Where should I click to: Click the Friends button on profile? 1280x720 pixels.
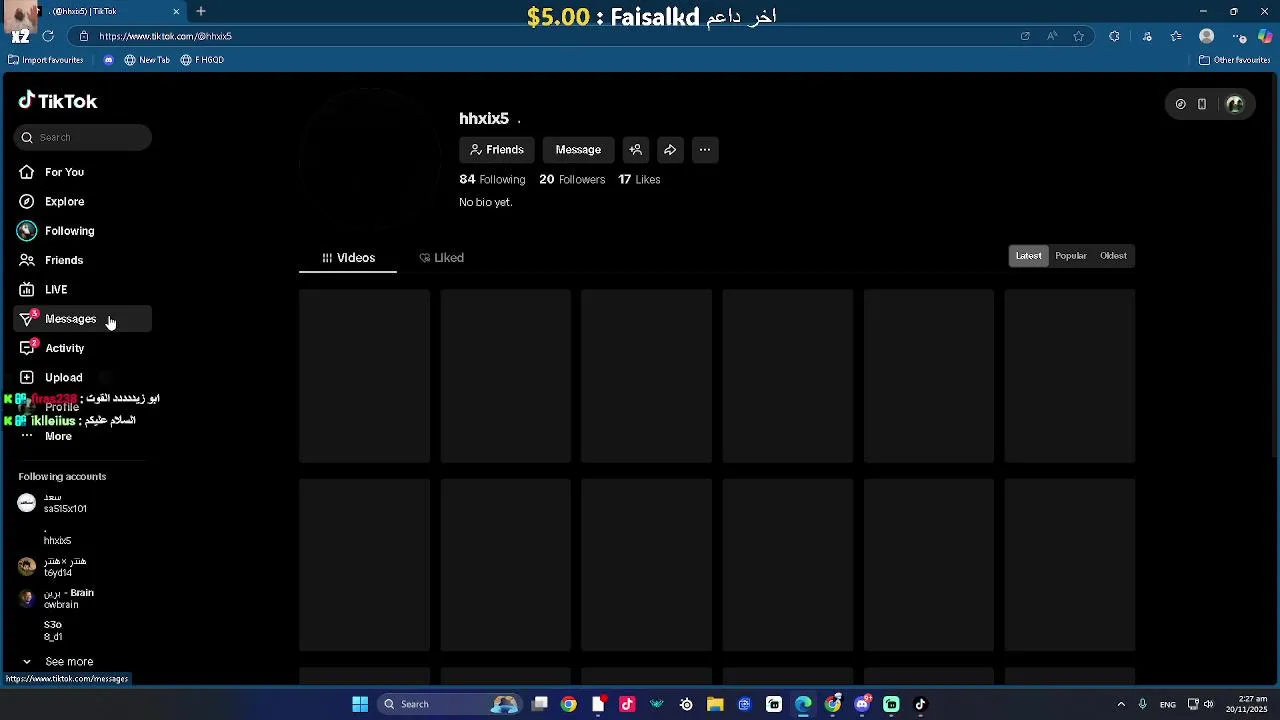tap(497, 150)
